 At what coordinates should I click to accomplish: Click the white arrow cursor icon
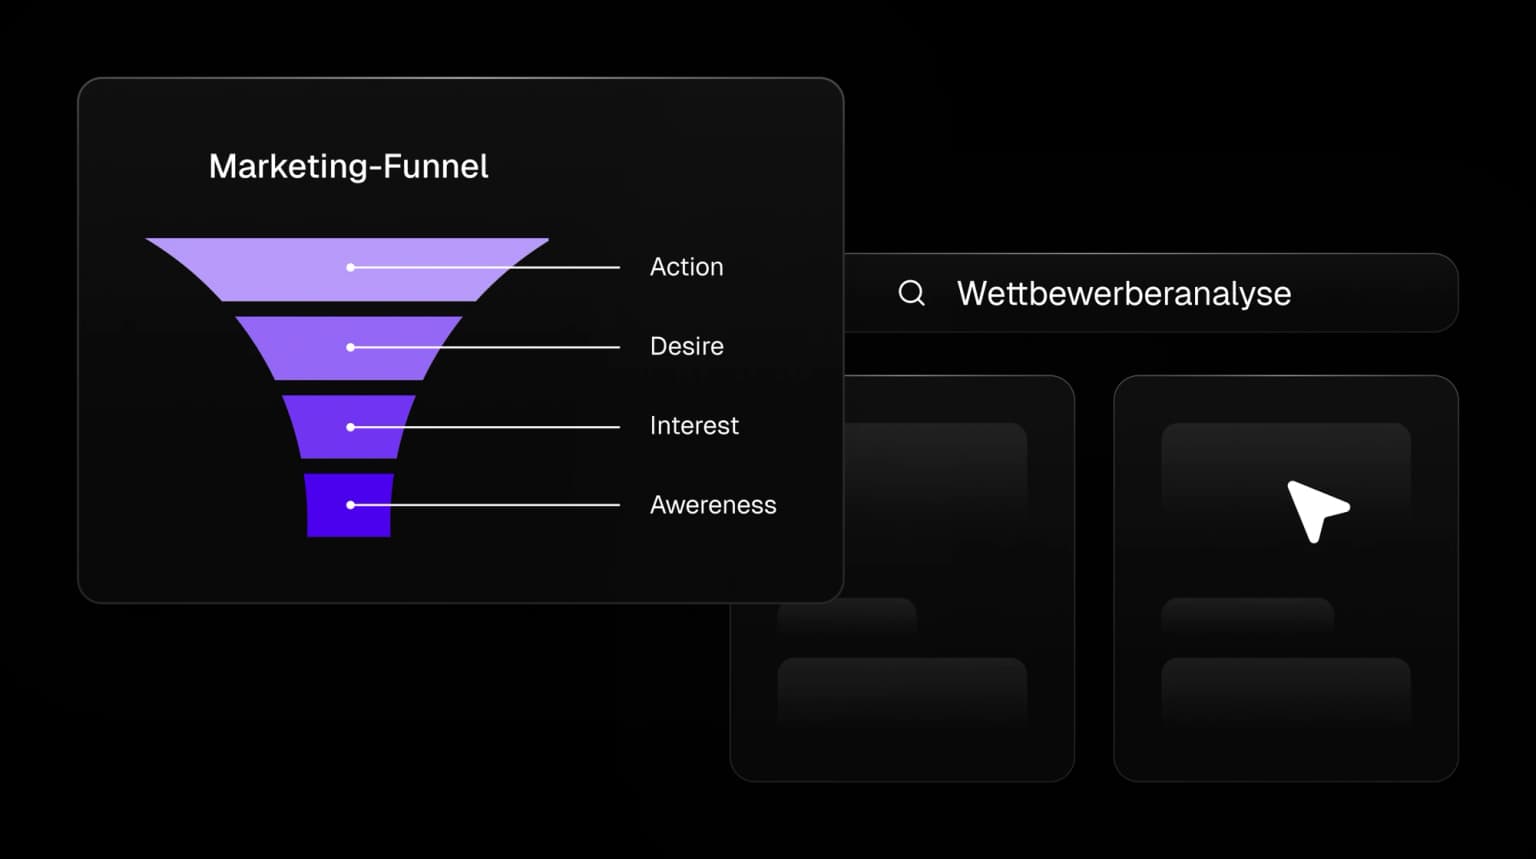point(1316,509)
